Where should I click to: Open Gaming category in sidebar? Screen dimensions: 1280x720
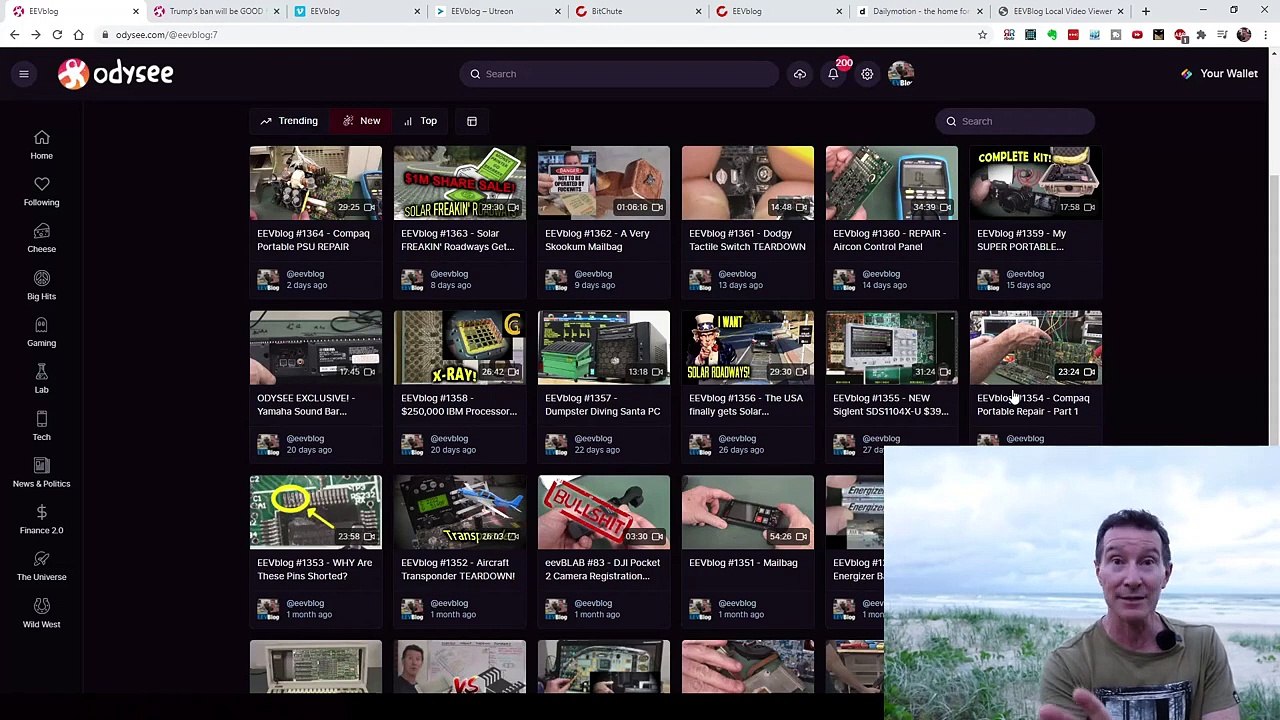pos(41,332)
